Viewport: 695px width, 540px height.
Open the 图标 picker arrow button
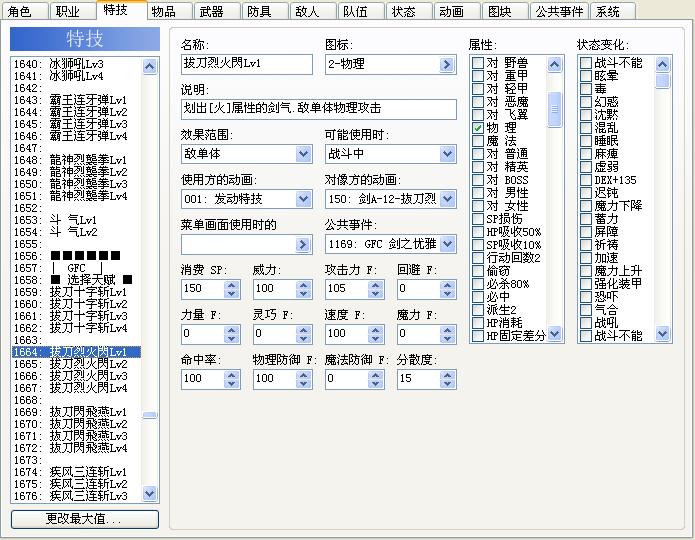(x=447, y=65)
